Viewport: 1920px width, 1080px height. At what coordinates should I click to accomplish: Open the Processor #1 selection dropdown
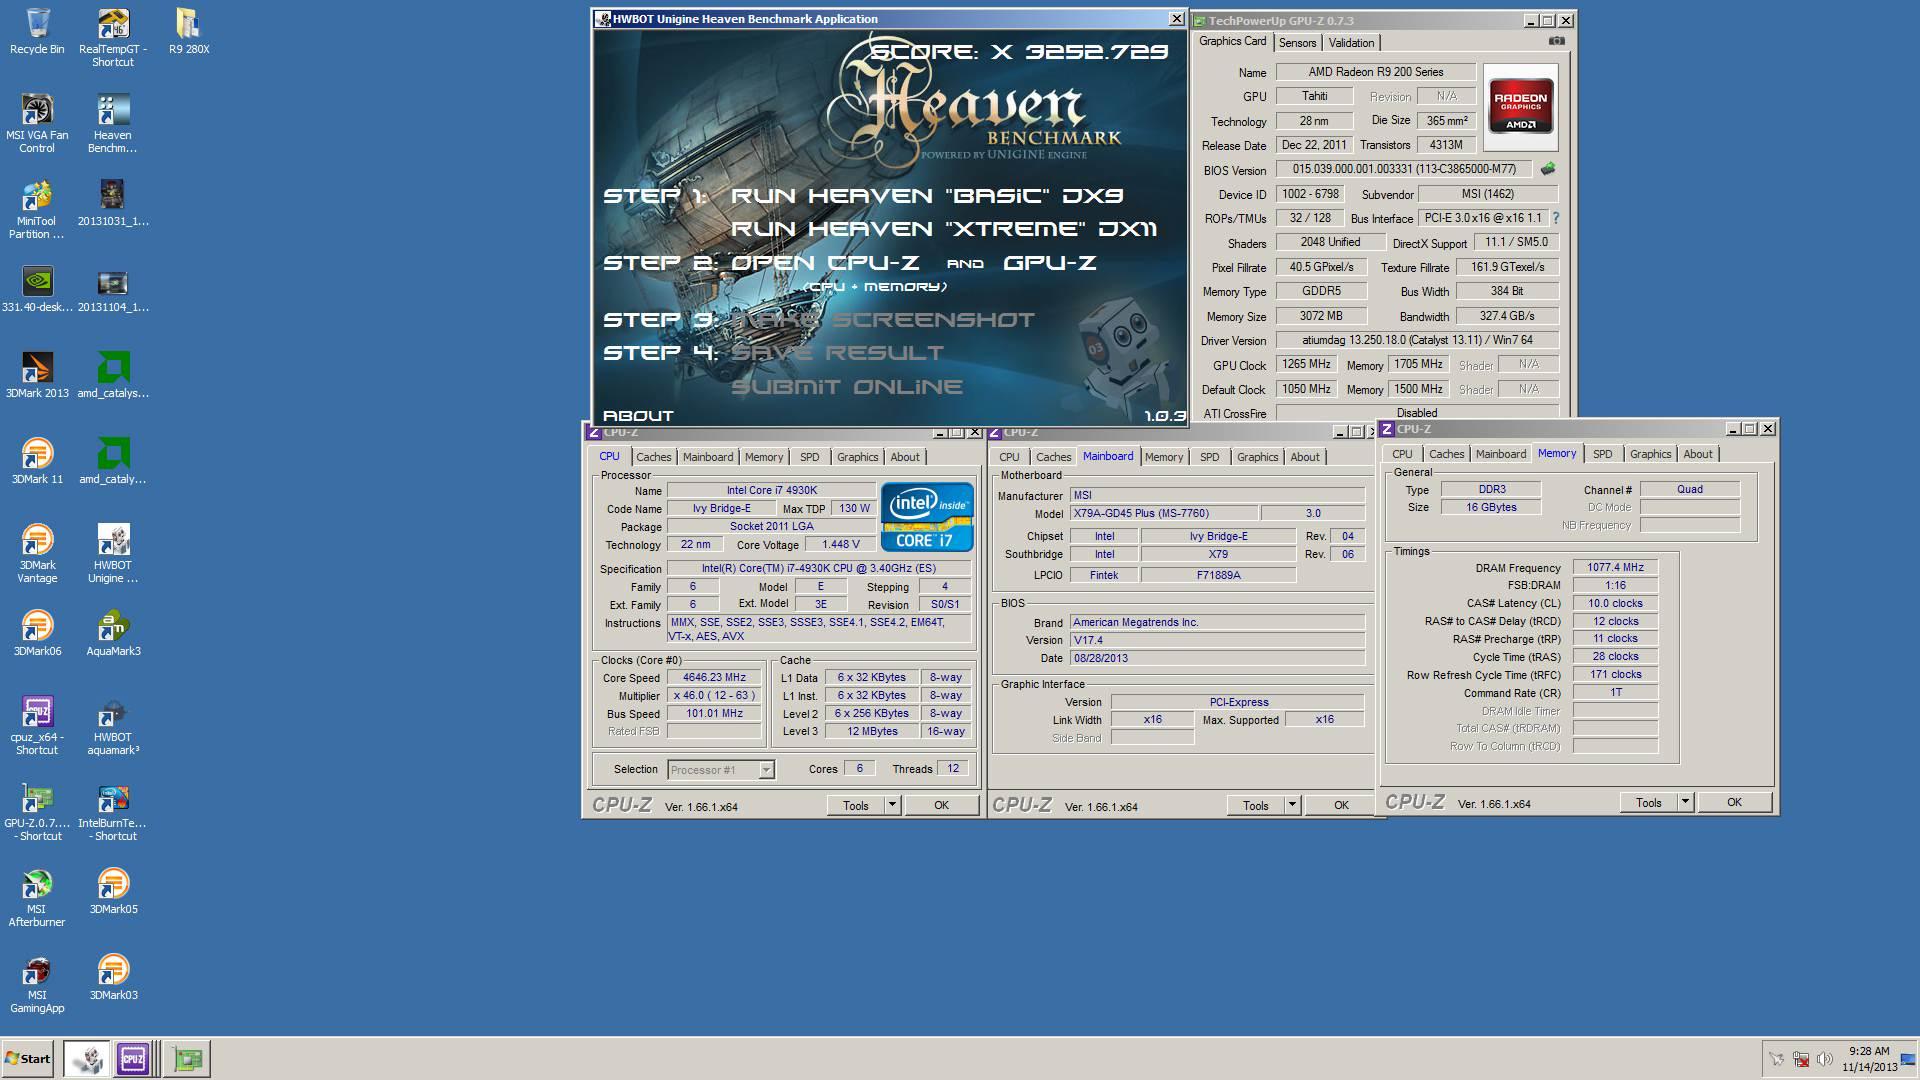coord(721,770)
